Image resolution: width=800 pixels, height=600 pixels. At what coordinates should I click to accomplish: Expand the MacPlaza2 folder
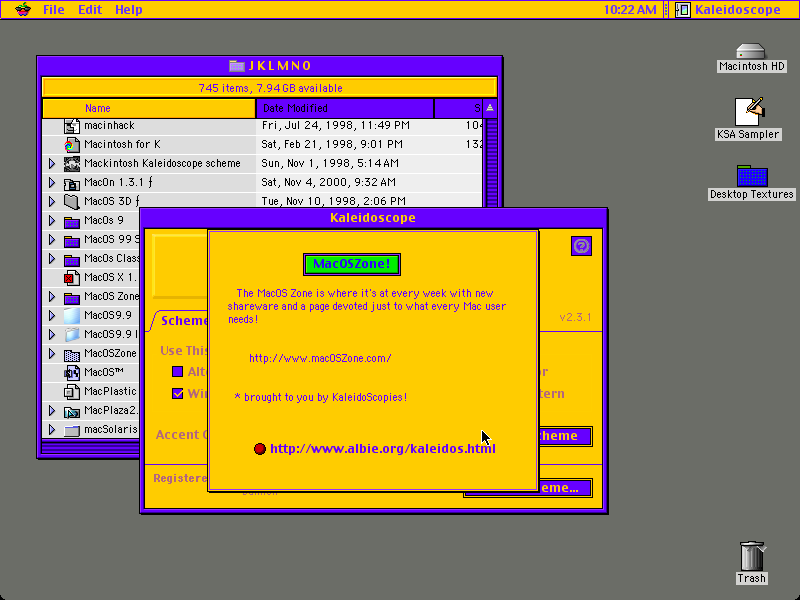[x=52, y=411]
